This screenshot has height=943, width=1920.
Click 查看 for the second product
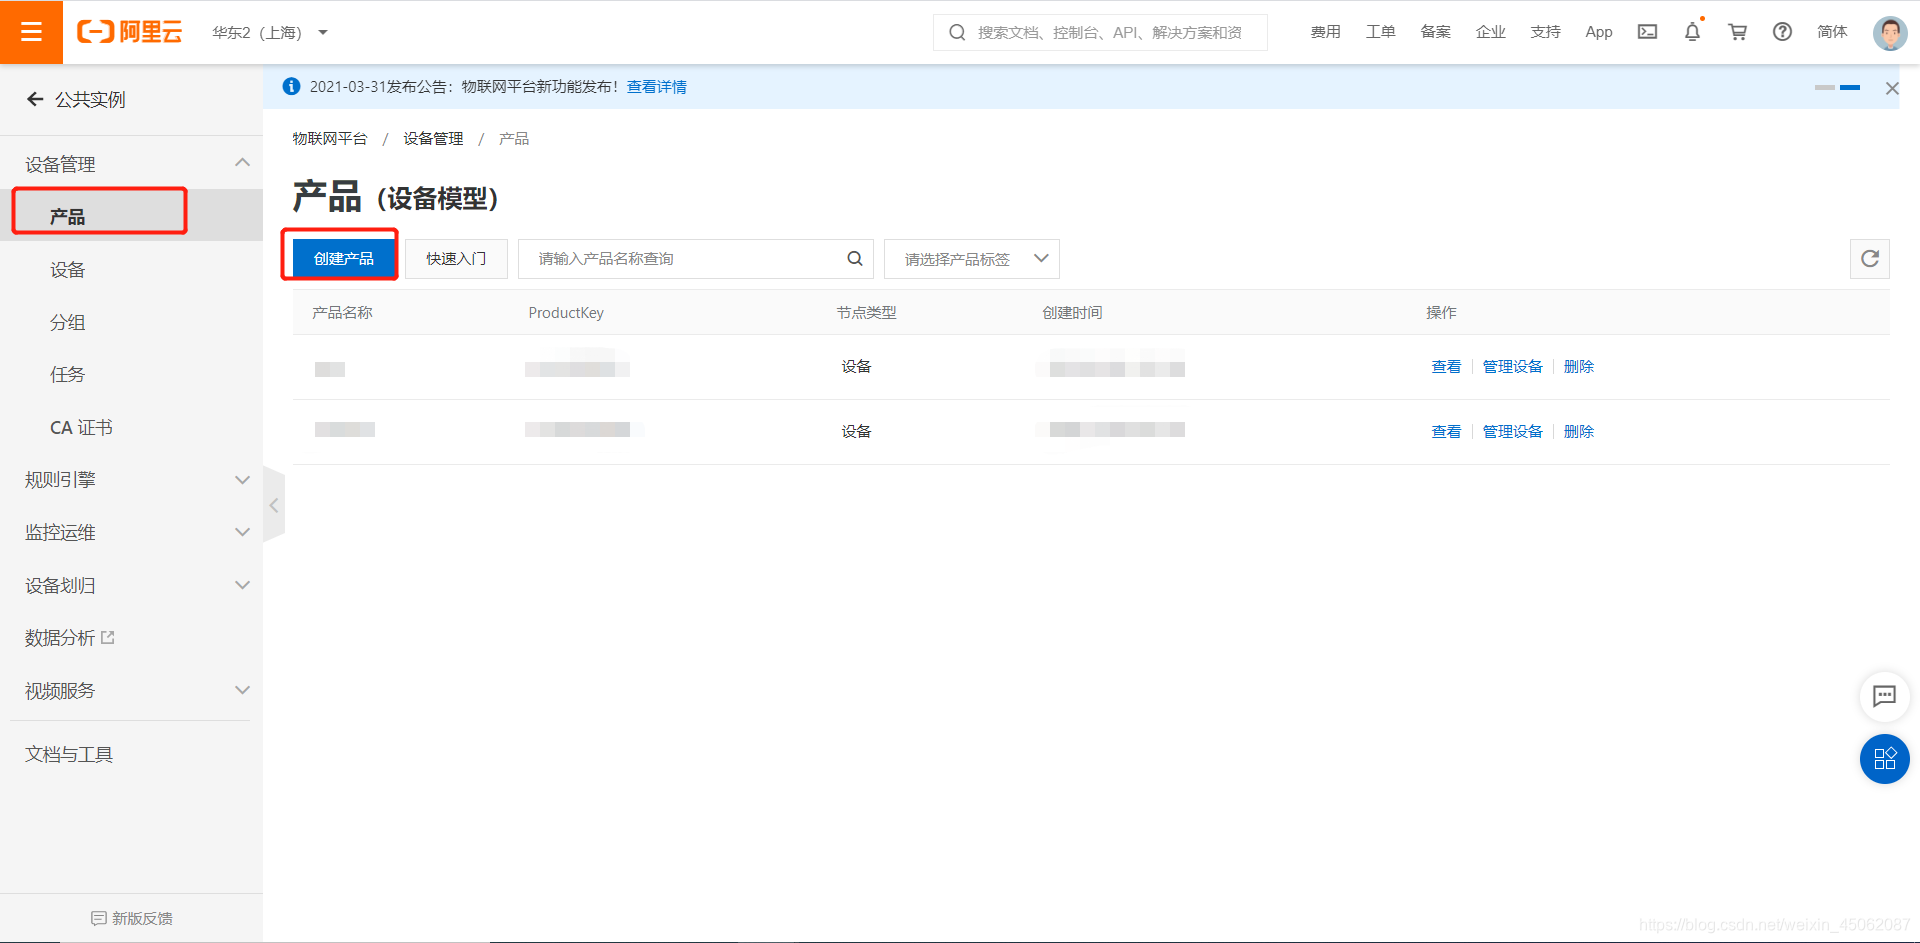tap(1446, 431)
